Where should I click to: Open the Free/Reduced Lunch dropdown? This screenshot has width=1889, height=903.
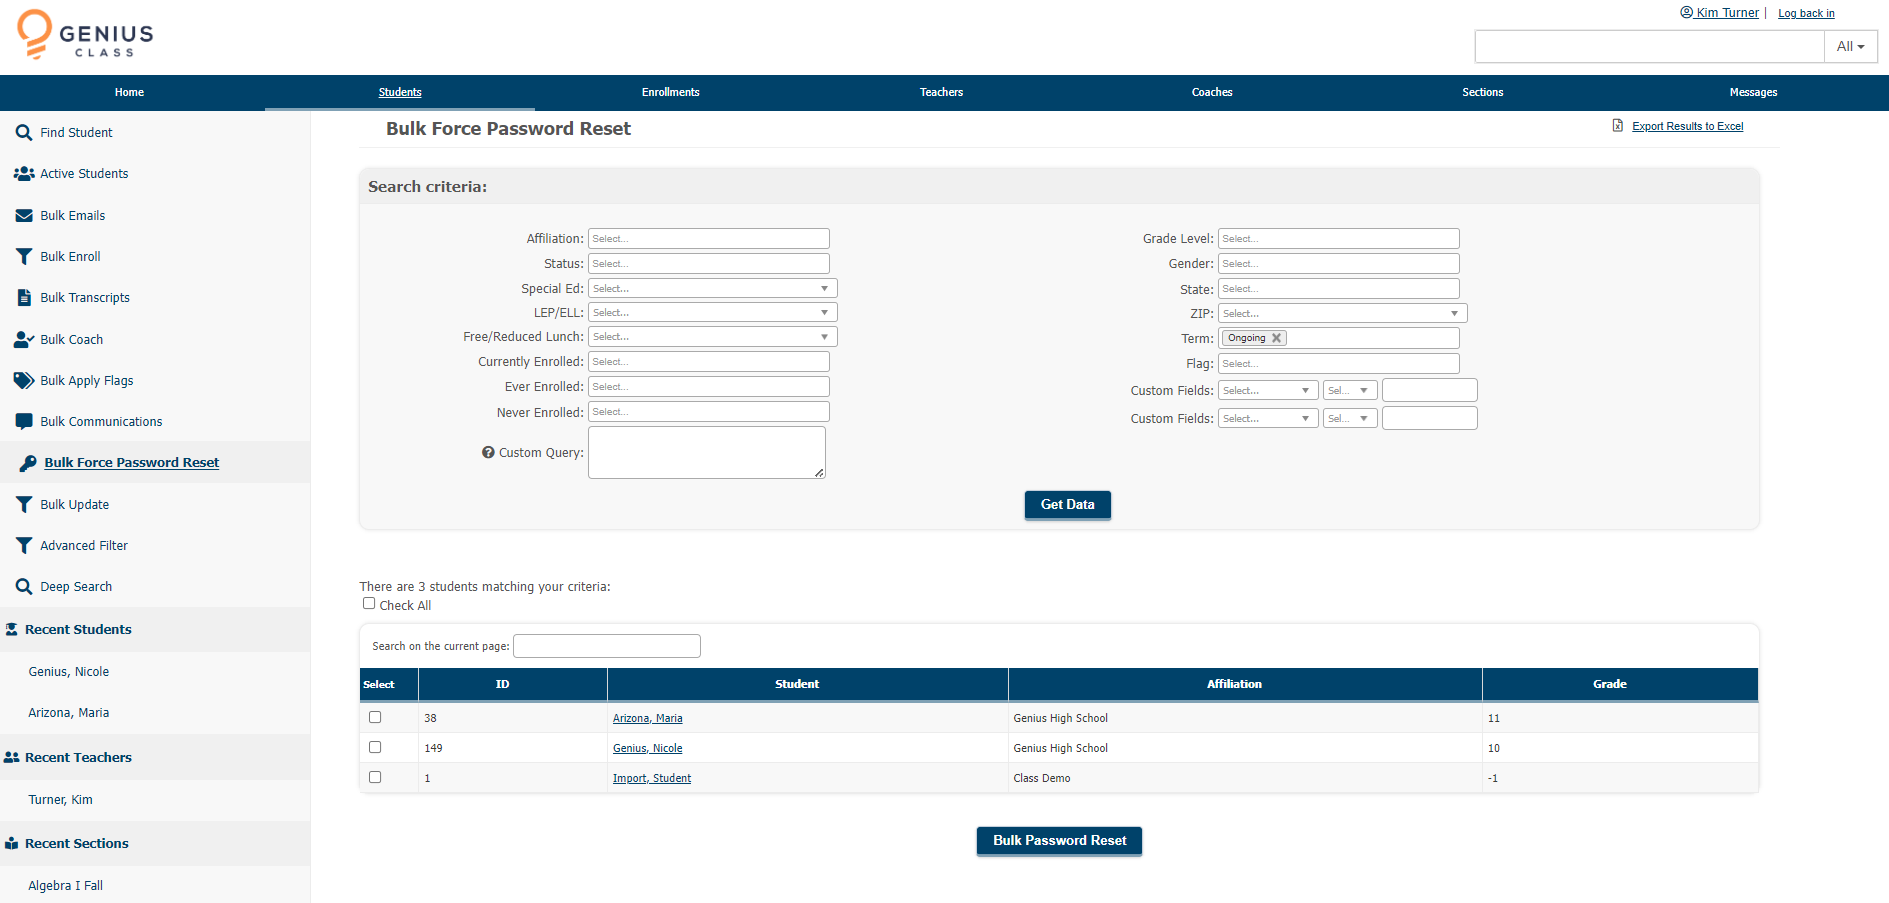pos(824,336)
